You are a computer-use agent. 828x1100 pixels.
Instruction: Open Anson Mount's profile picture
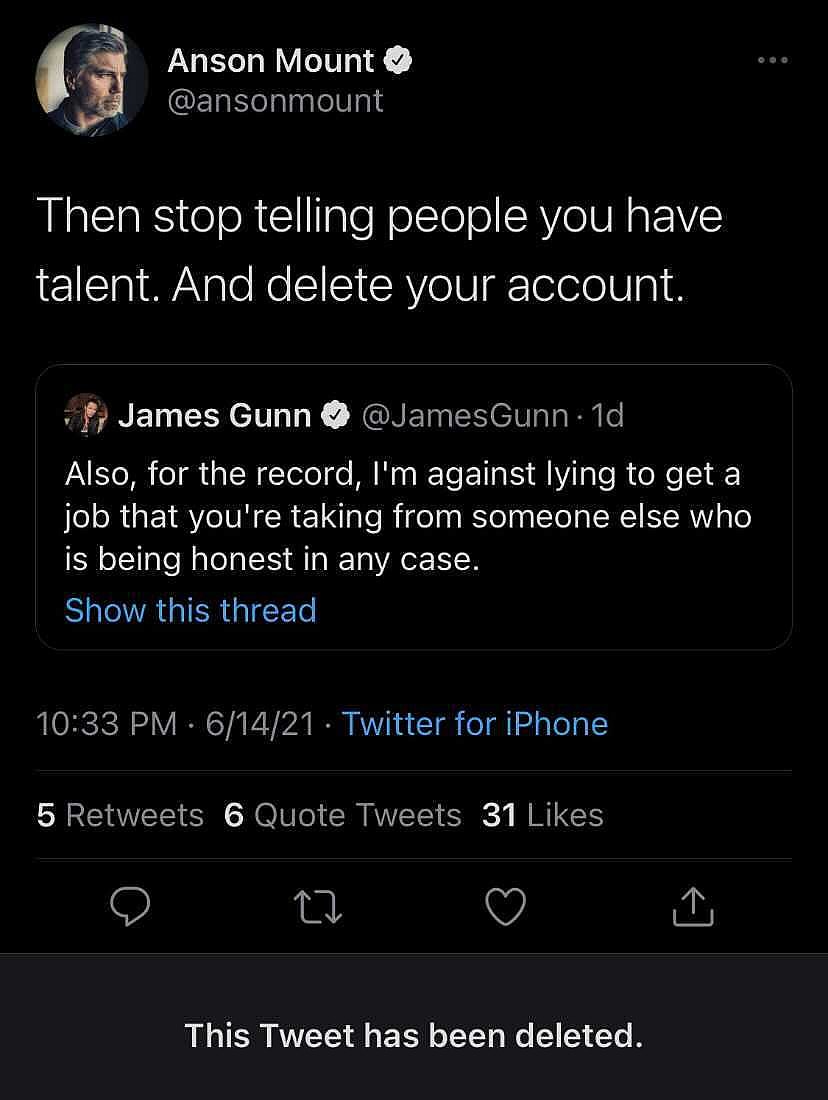pos(86,80)
